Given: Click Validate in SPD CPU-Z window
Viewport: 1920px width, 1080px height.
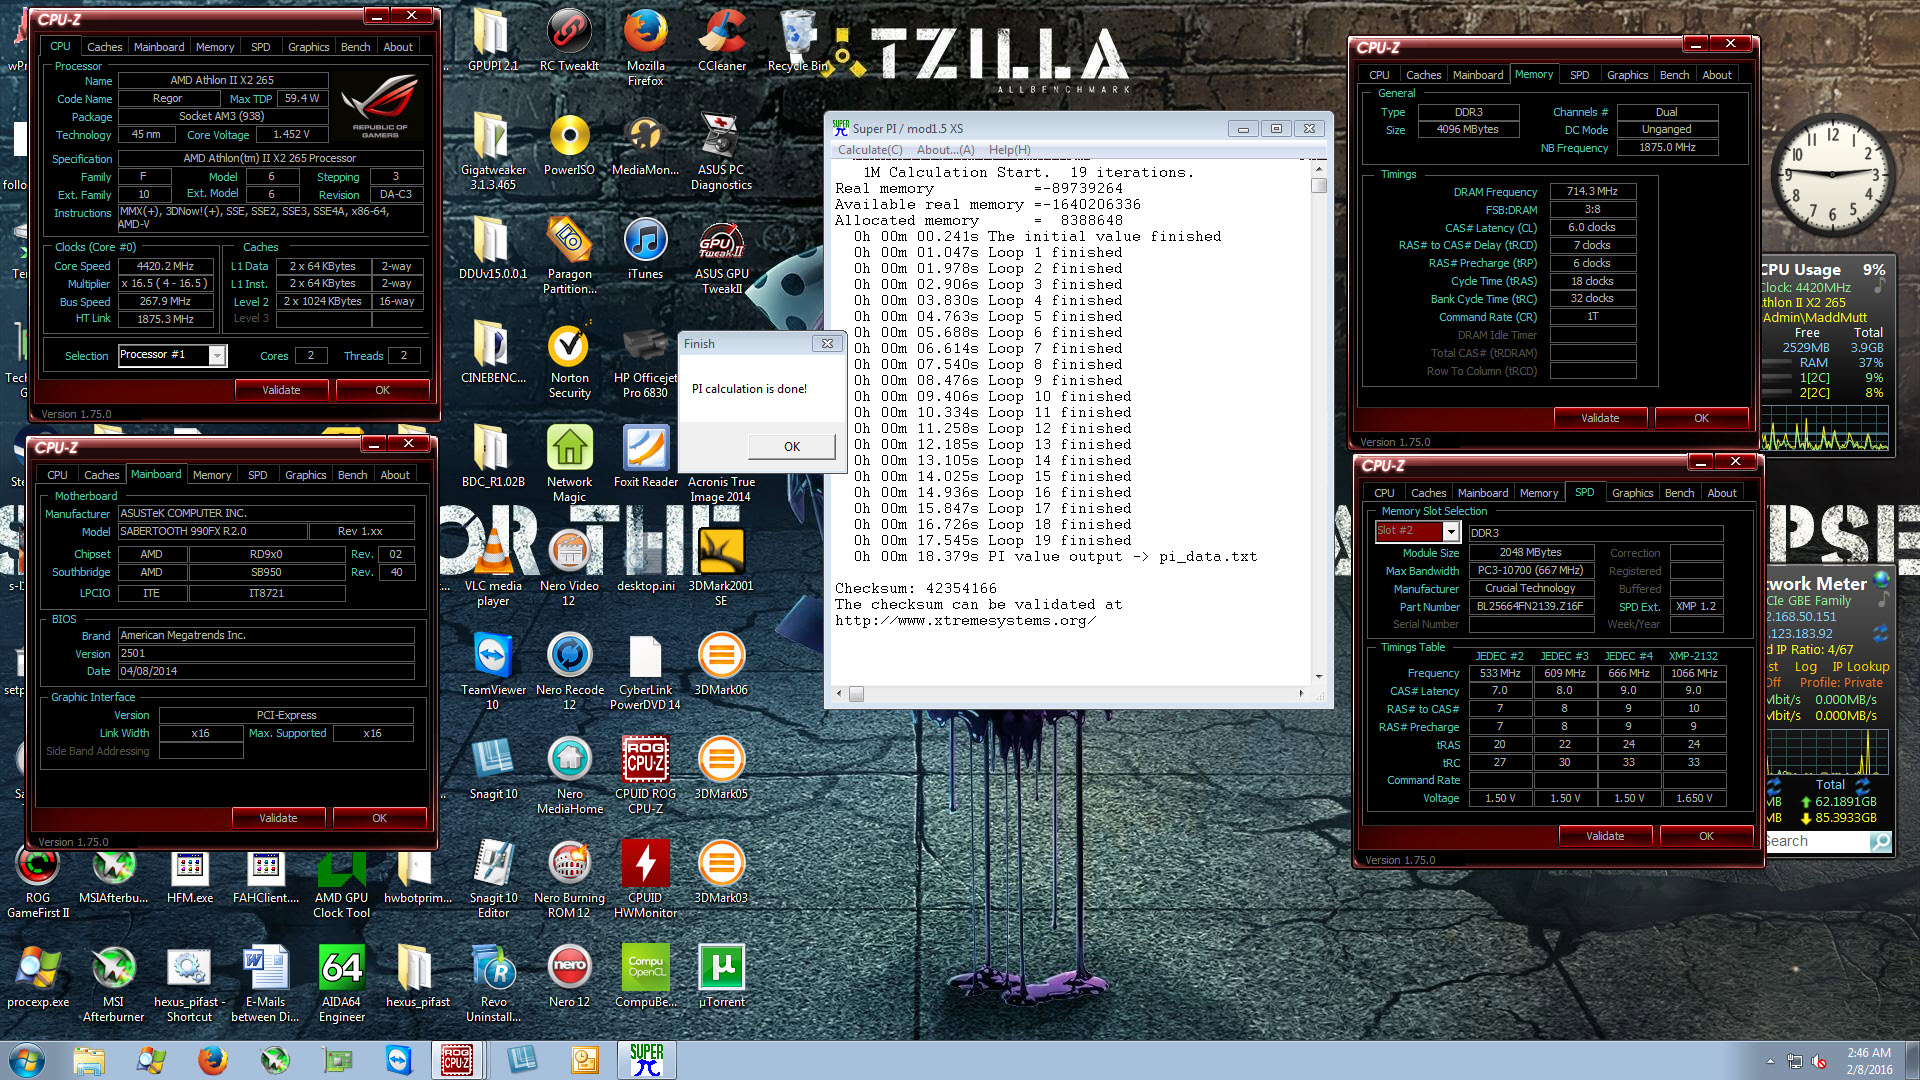Looking at the screenshot, I should [x=1604, y=836].
